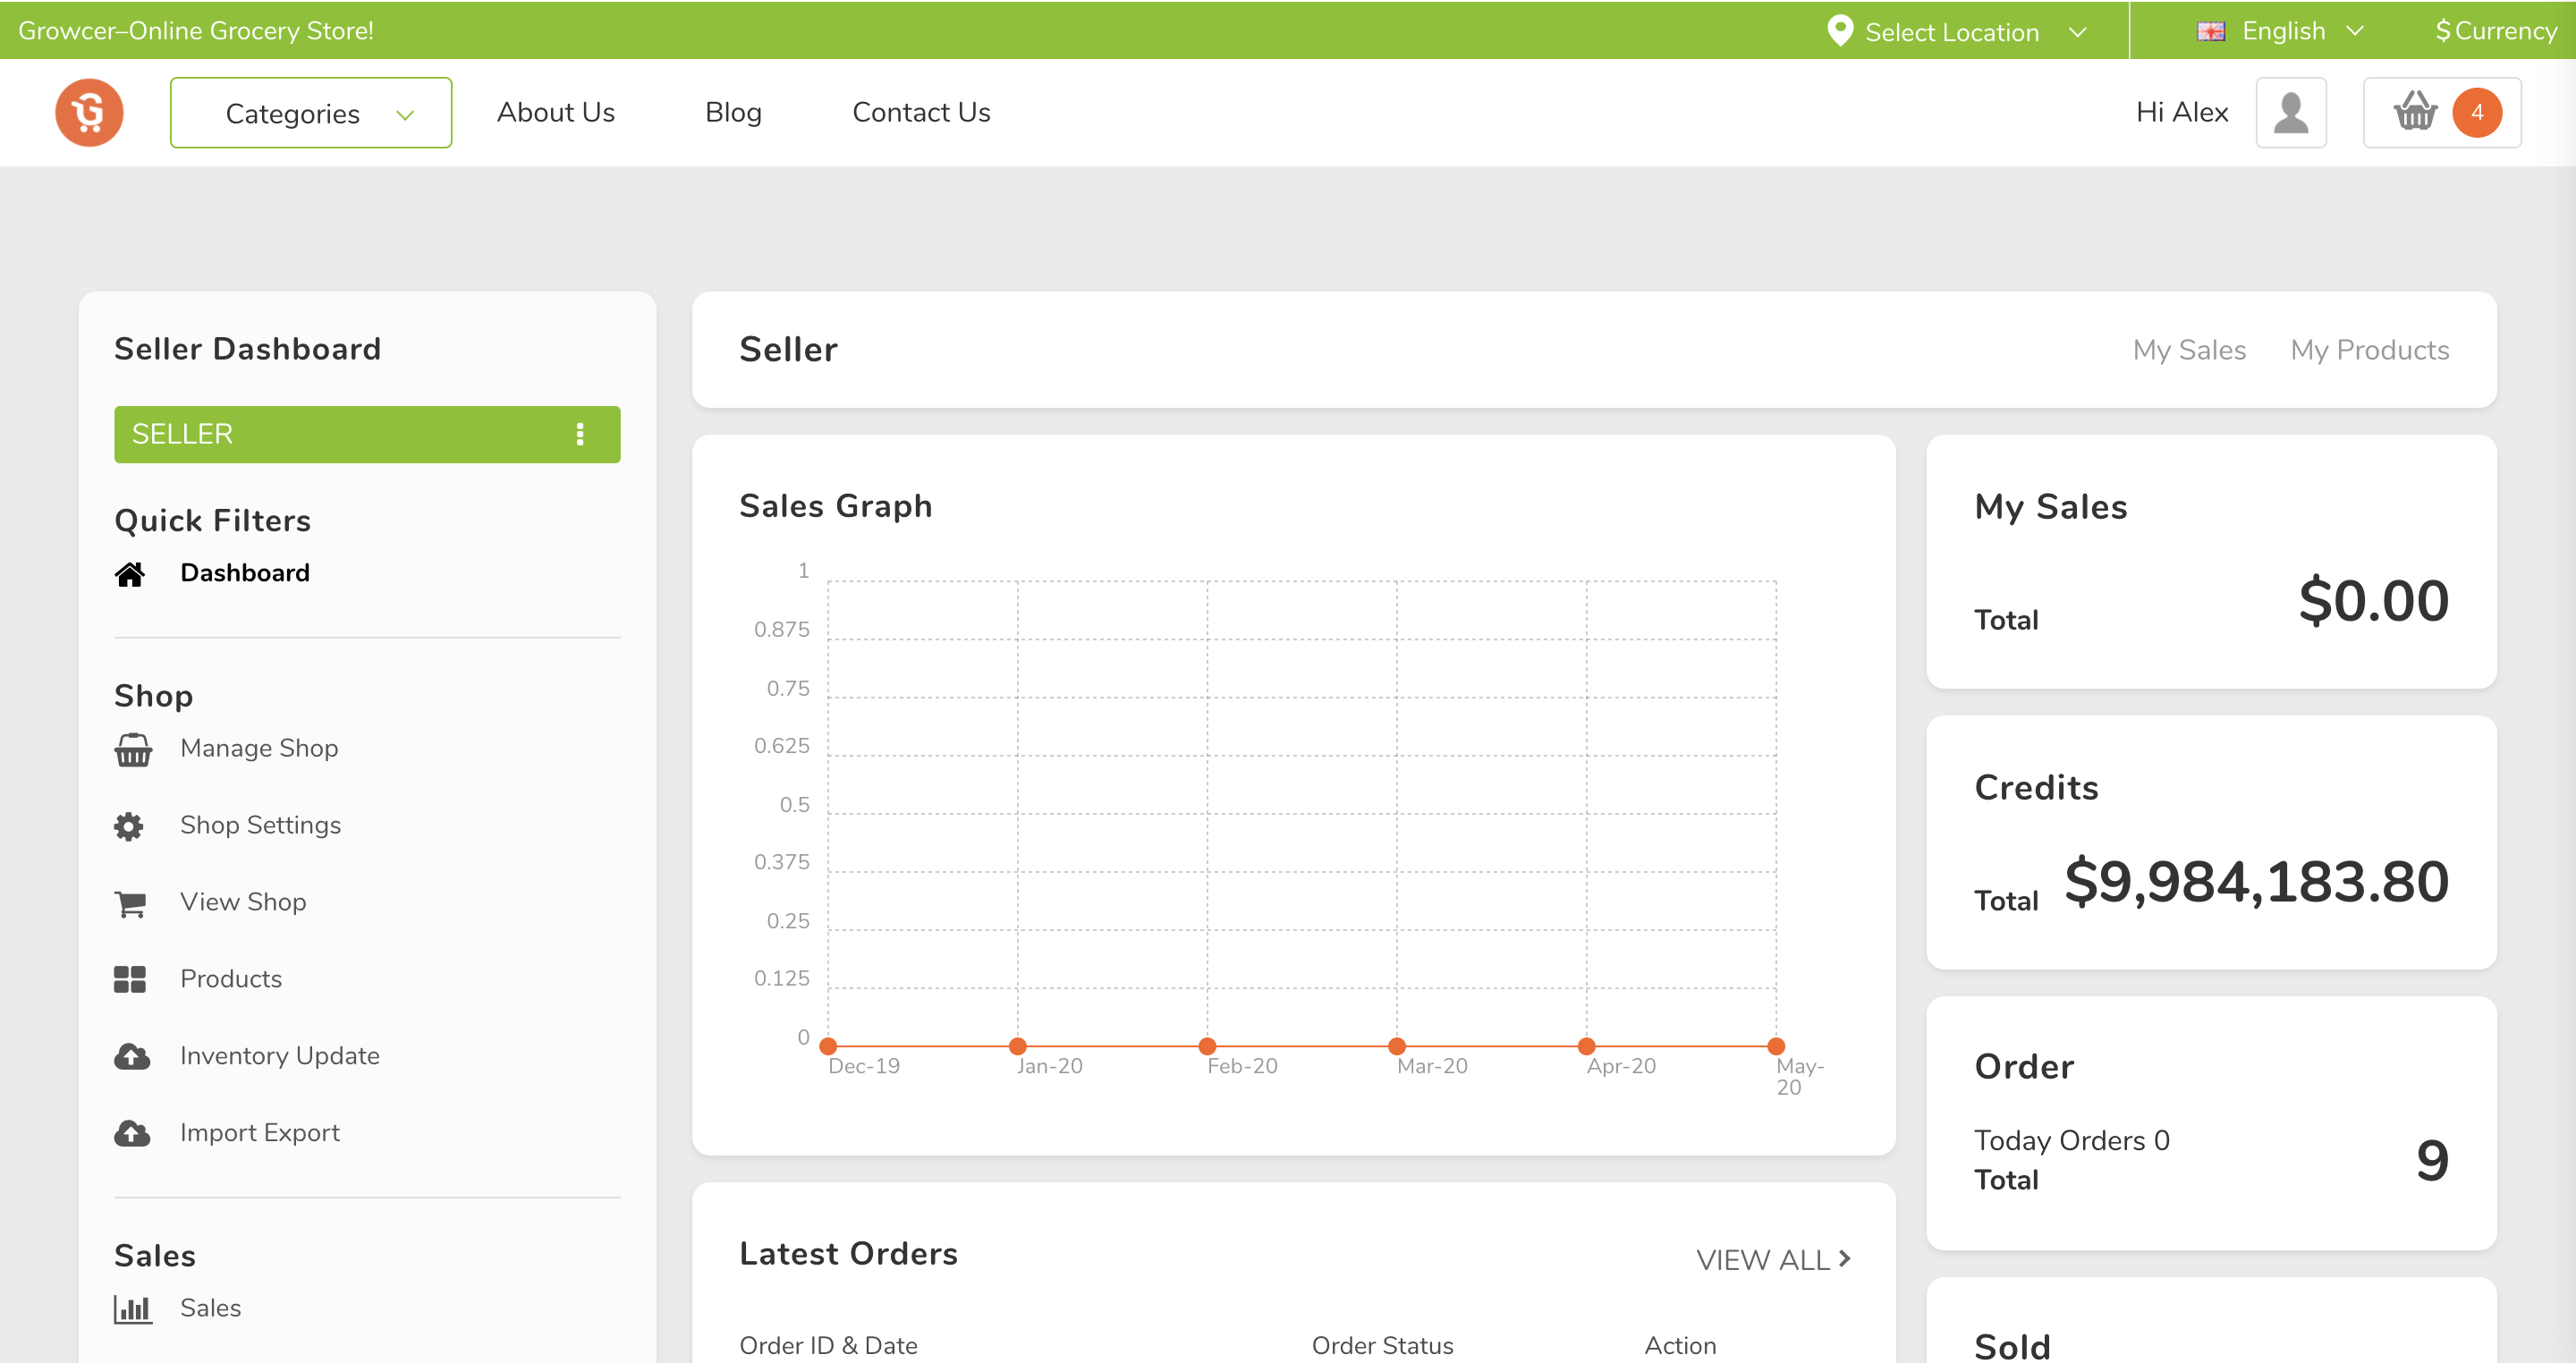Switch to the My Products tab
The width and height of the screenshot is (2576, 1363).
(2370, 350)
